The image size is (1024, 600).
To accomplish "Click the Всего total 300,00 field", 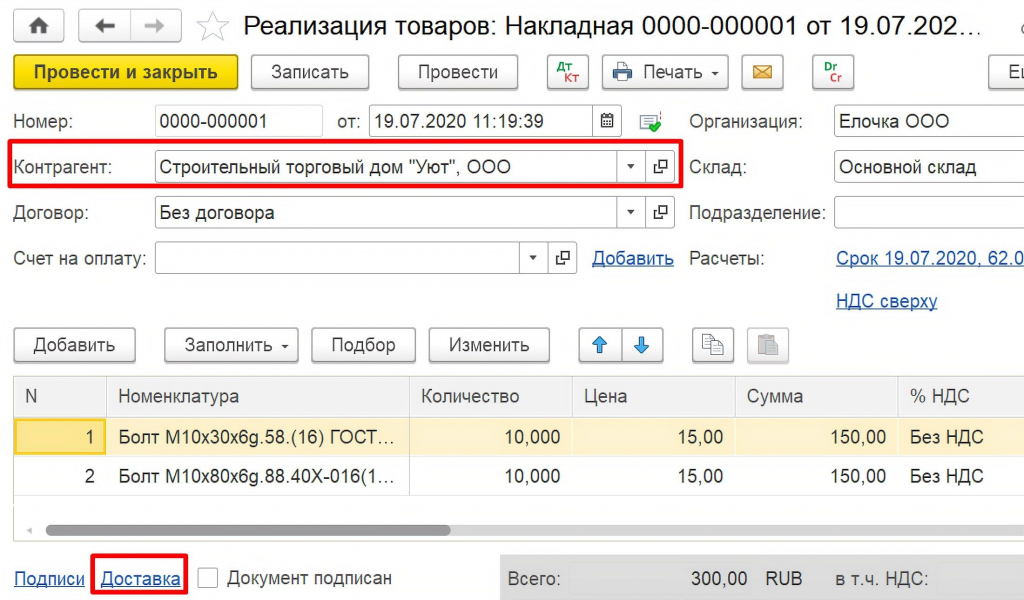I will tap(660, 578).
